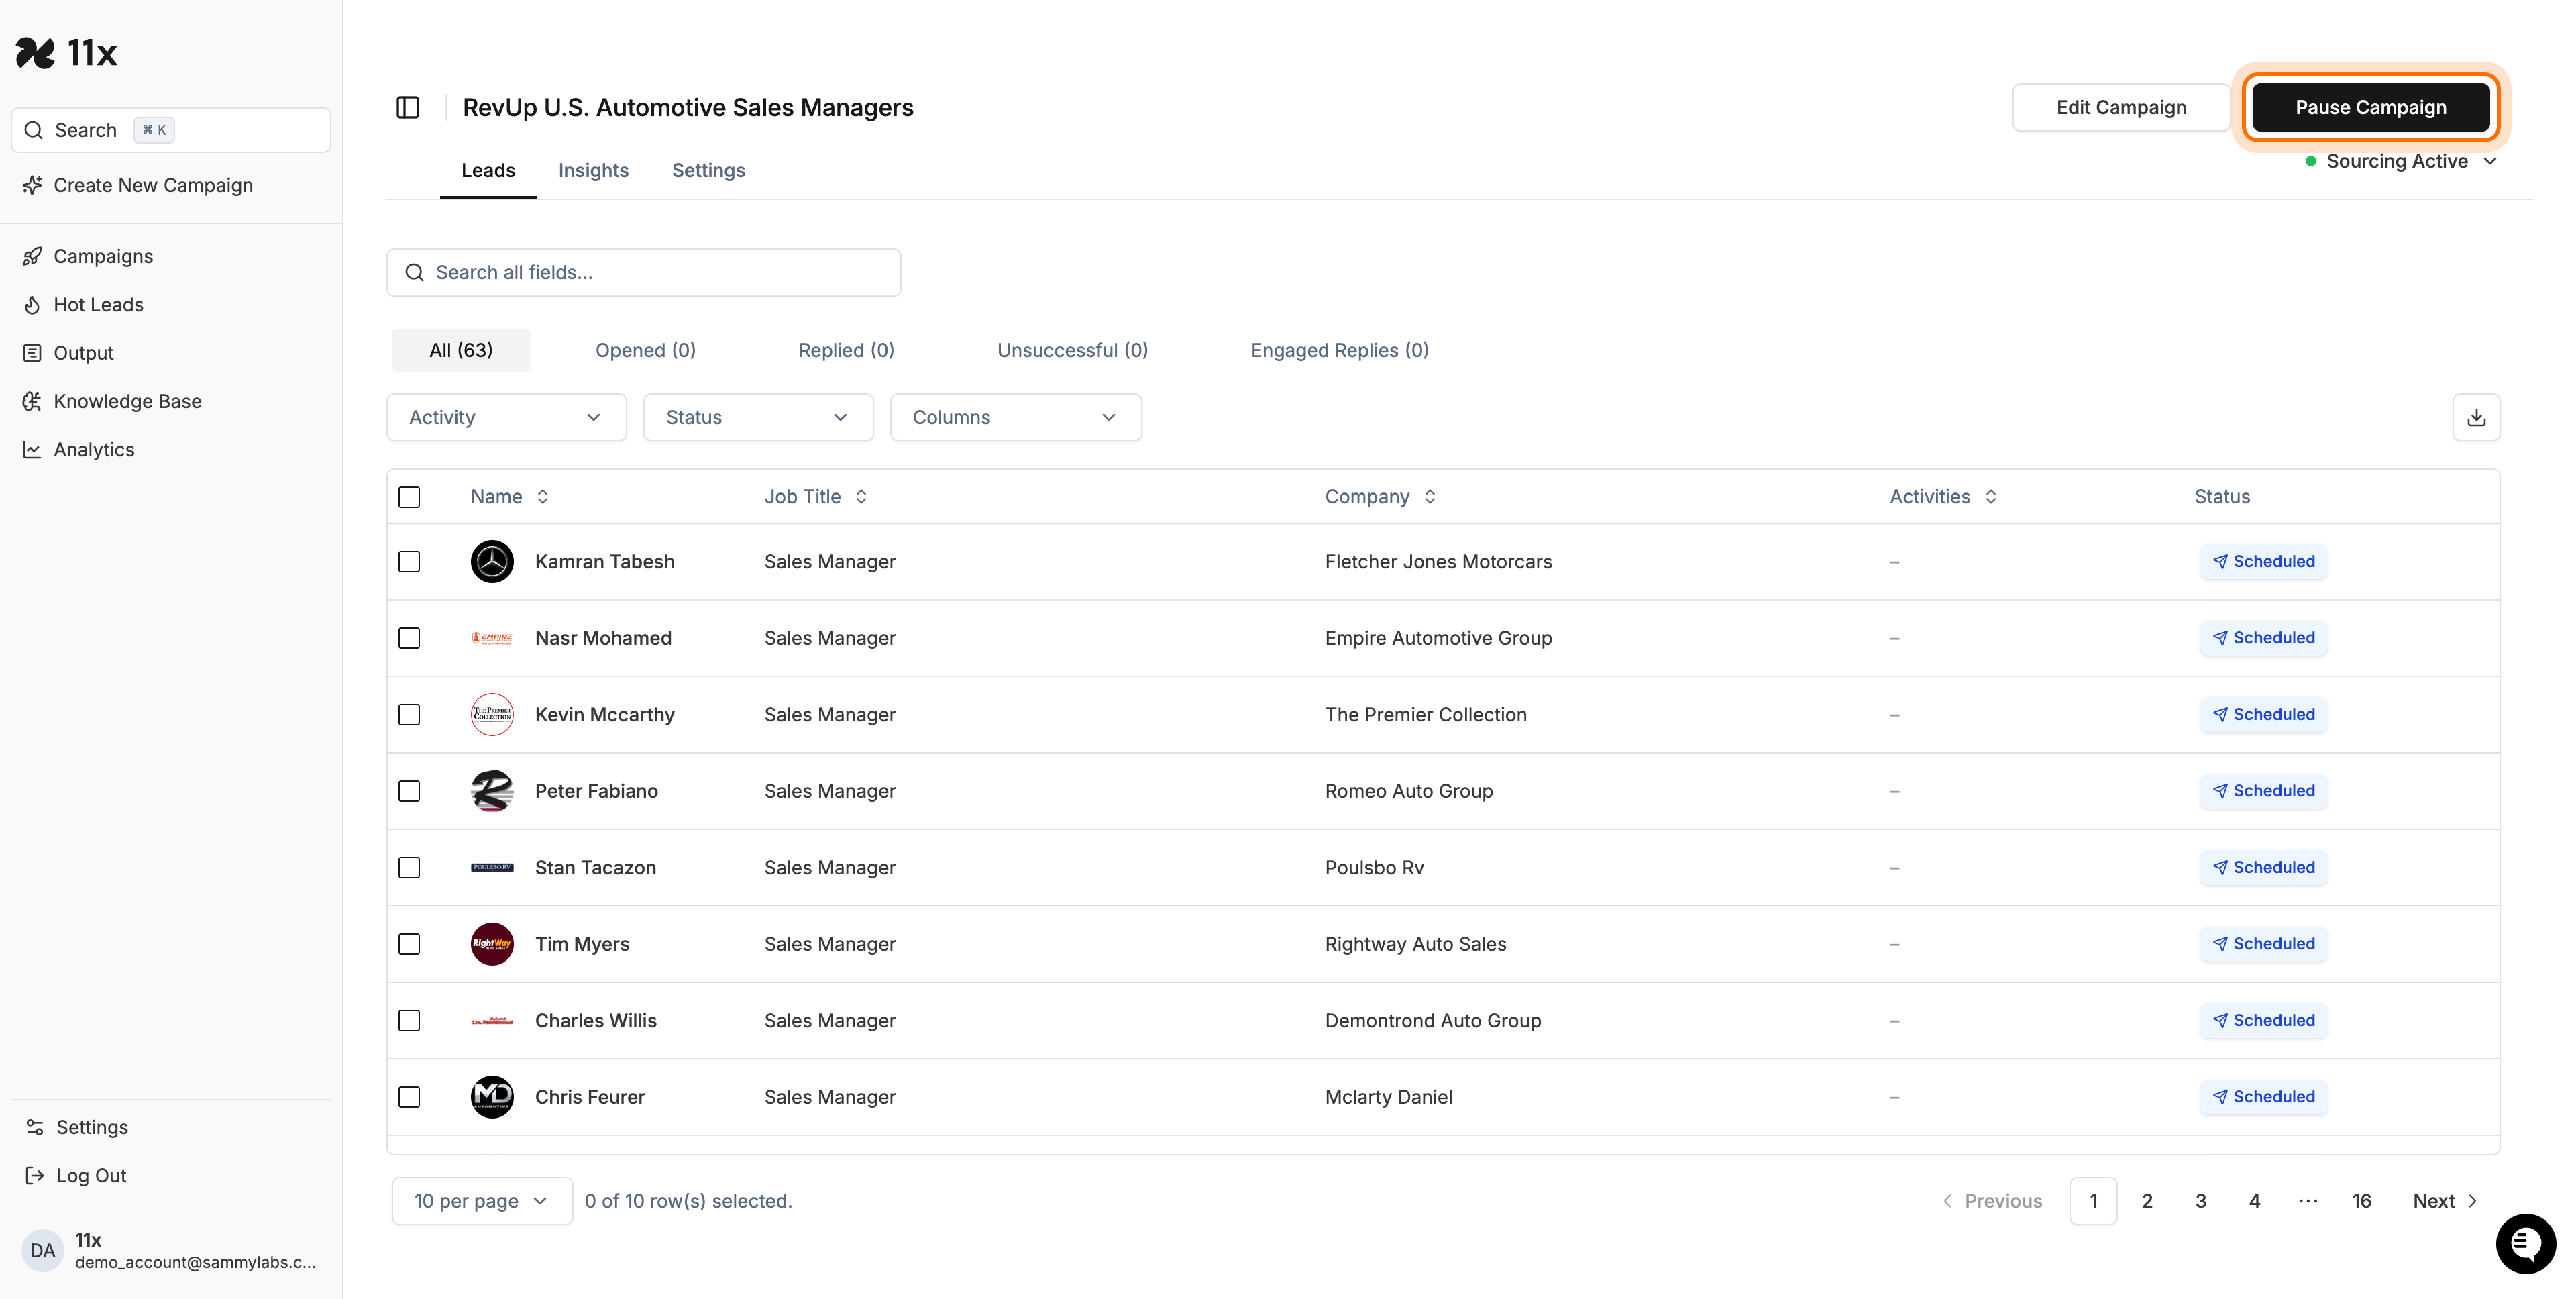Sort by Company column arrows

pyautogui.click(x=1430, y=496)
